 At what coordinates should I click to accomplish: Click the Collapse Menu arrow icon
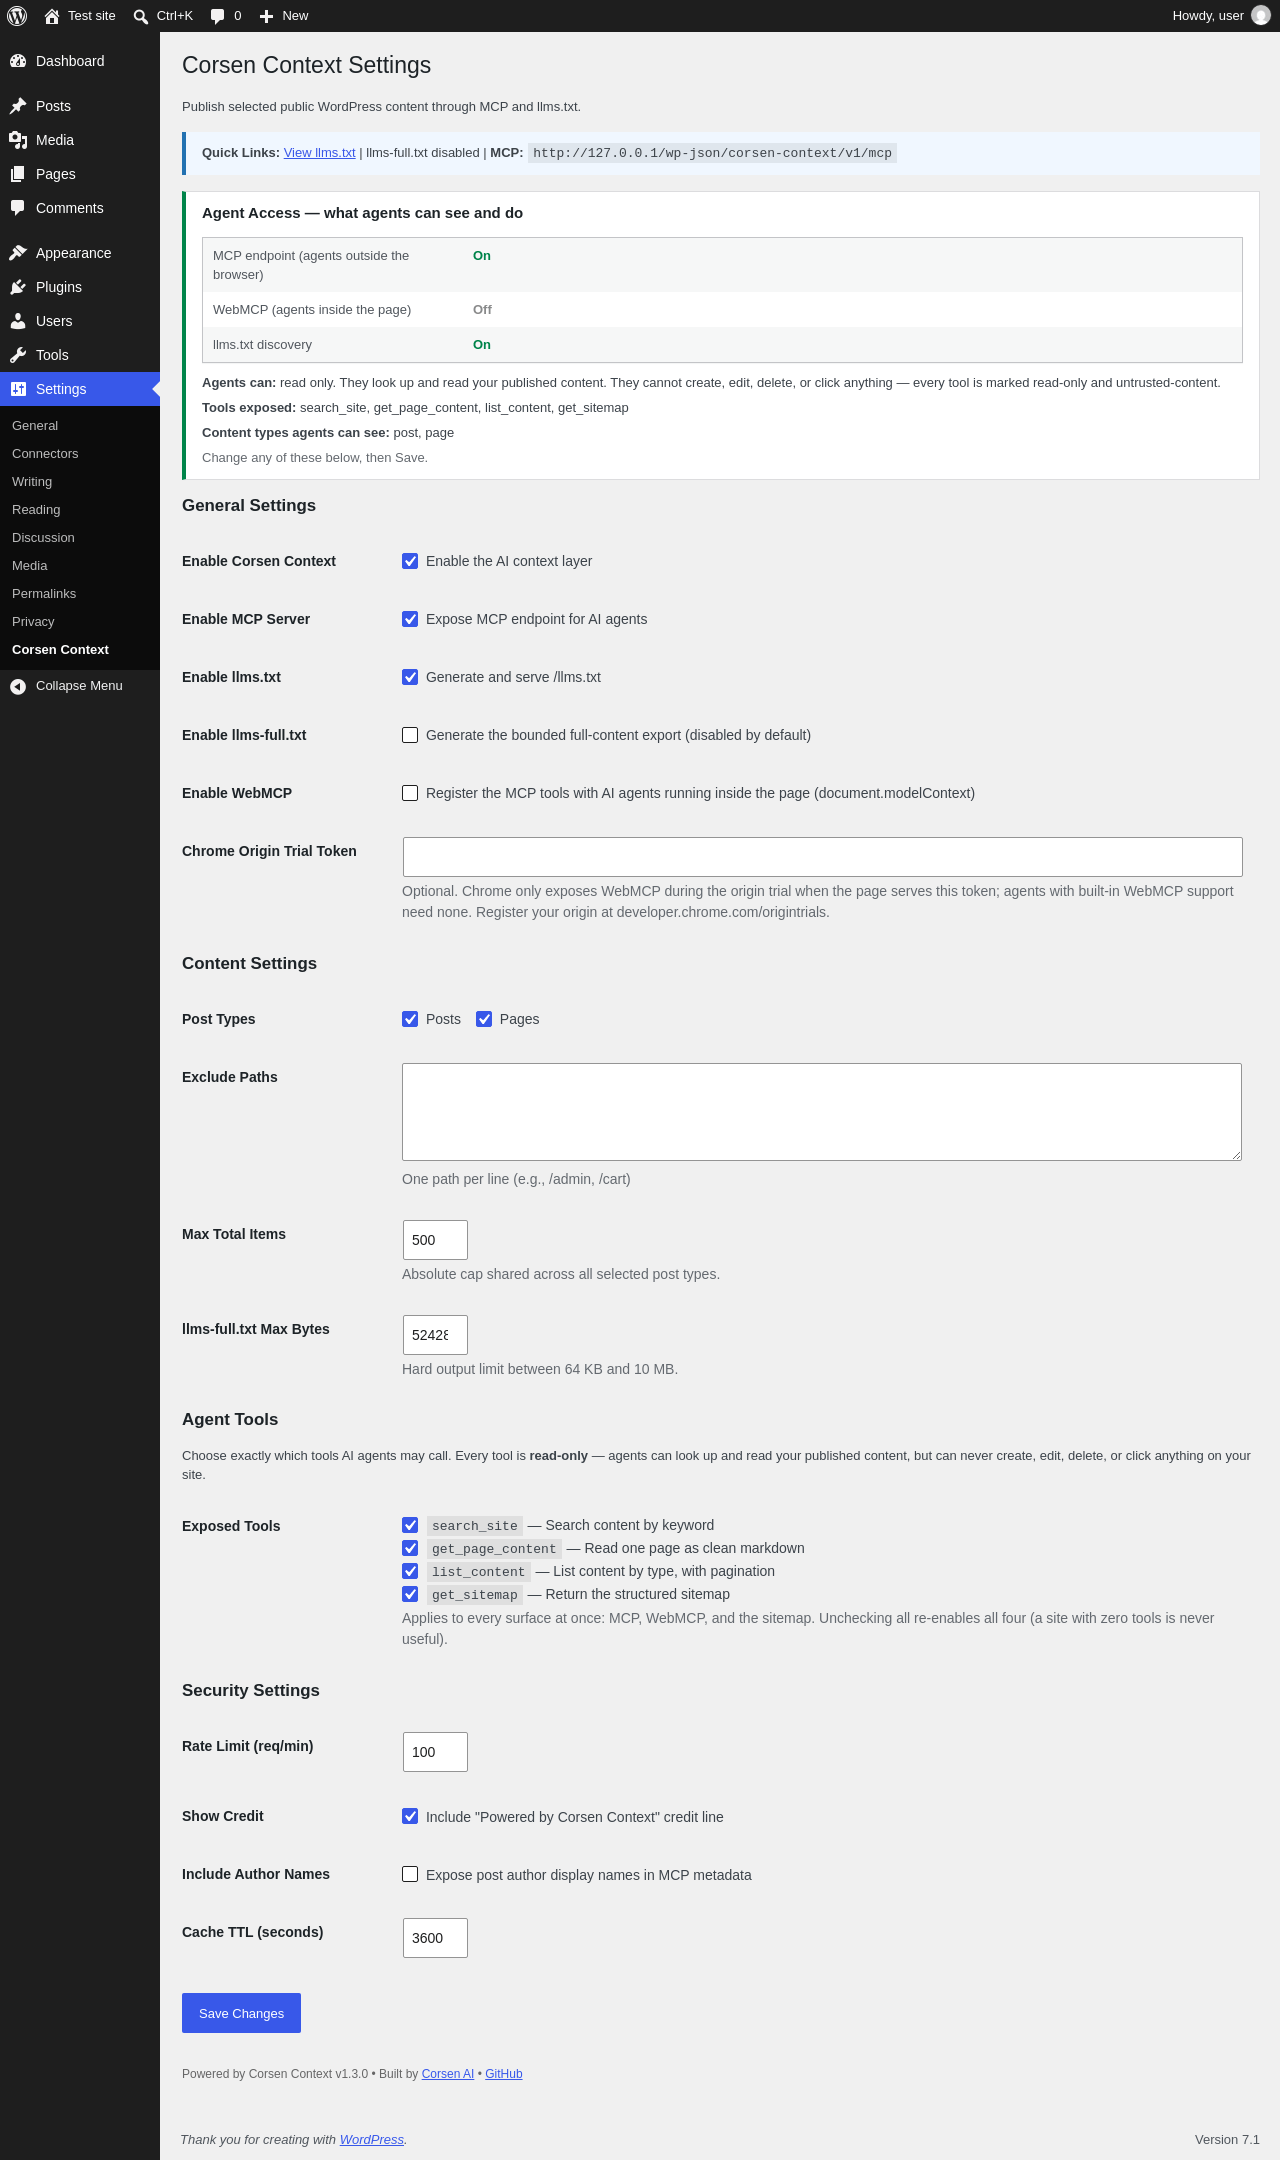18,686
